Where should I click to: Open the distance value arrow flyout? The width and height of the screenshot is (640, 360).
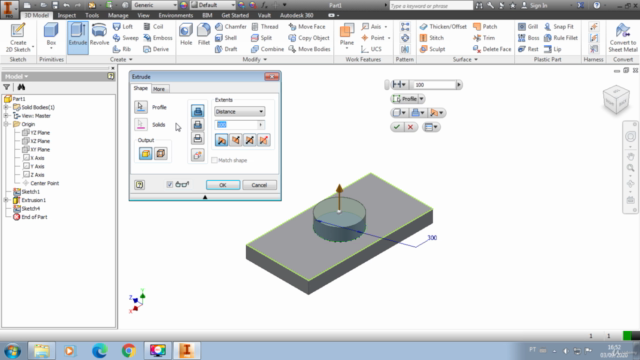pos(260,125)
